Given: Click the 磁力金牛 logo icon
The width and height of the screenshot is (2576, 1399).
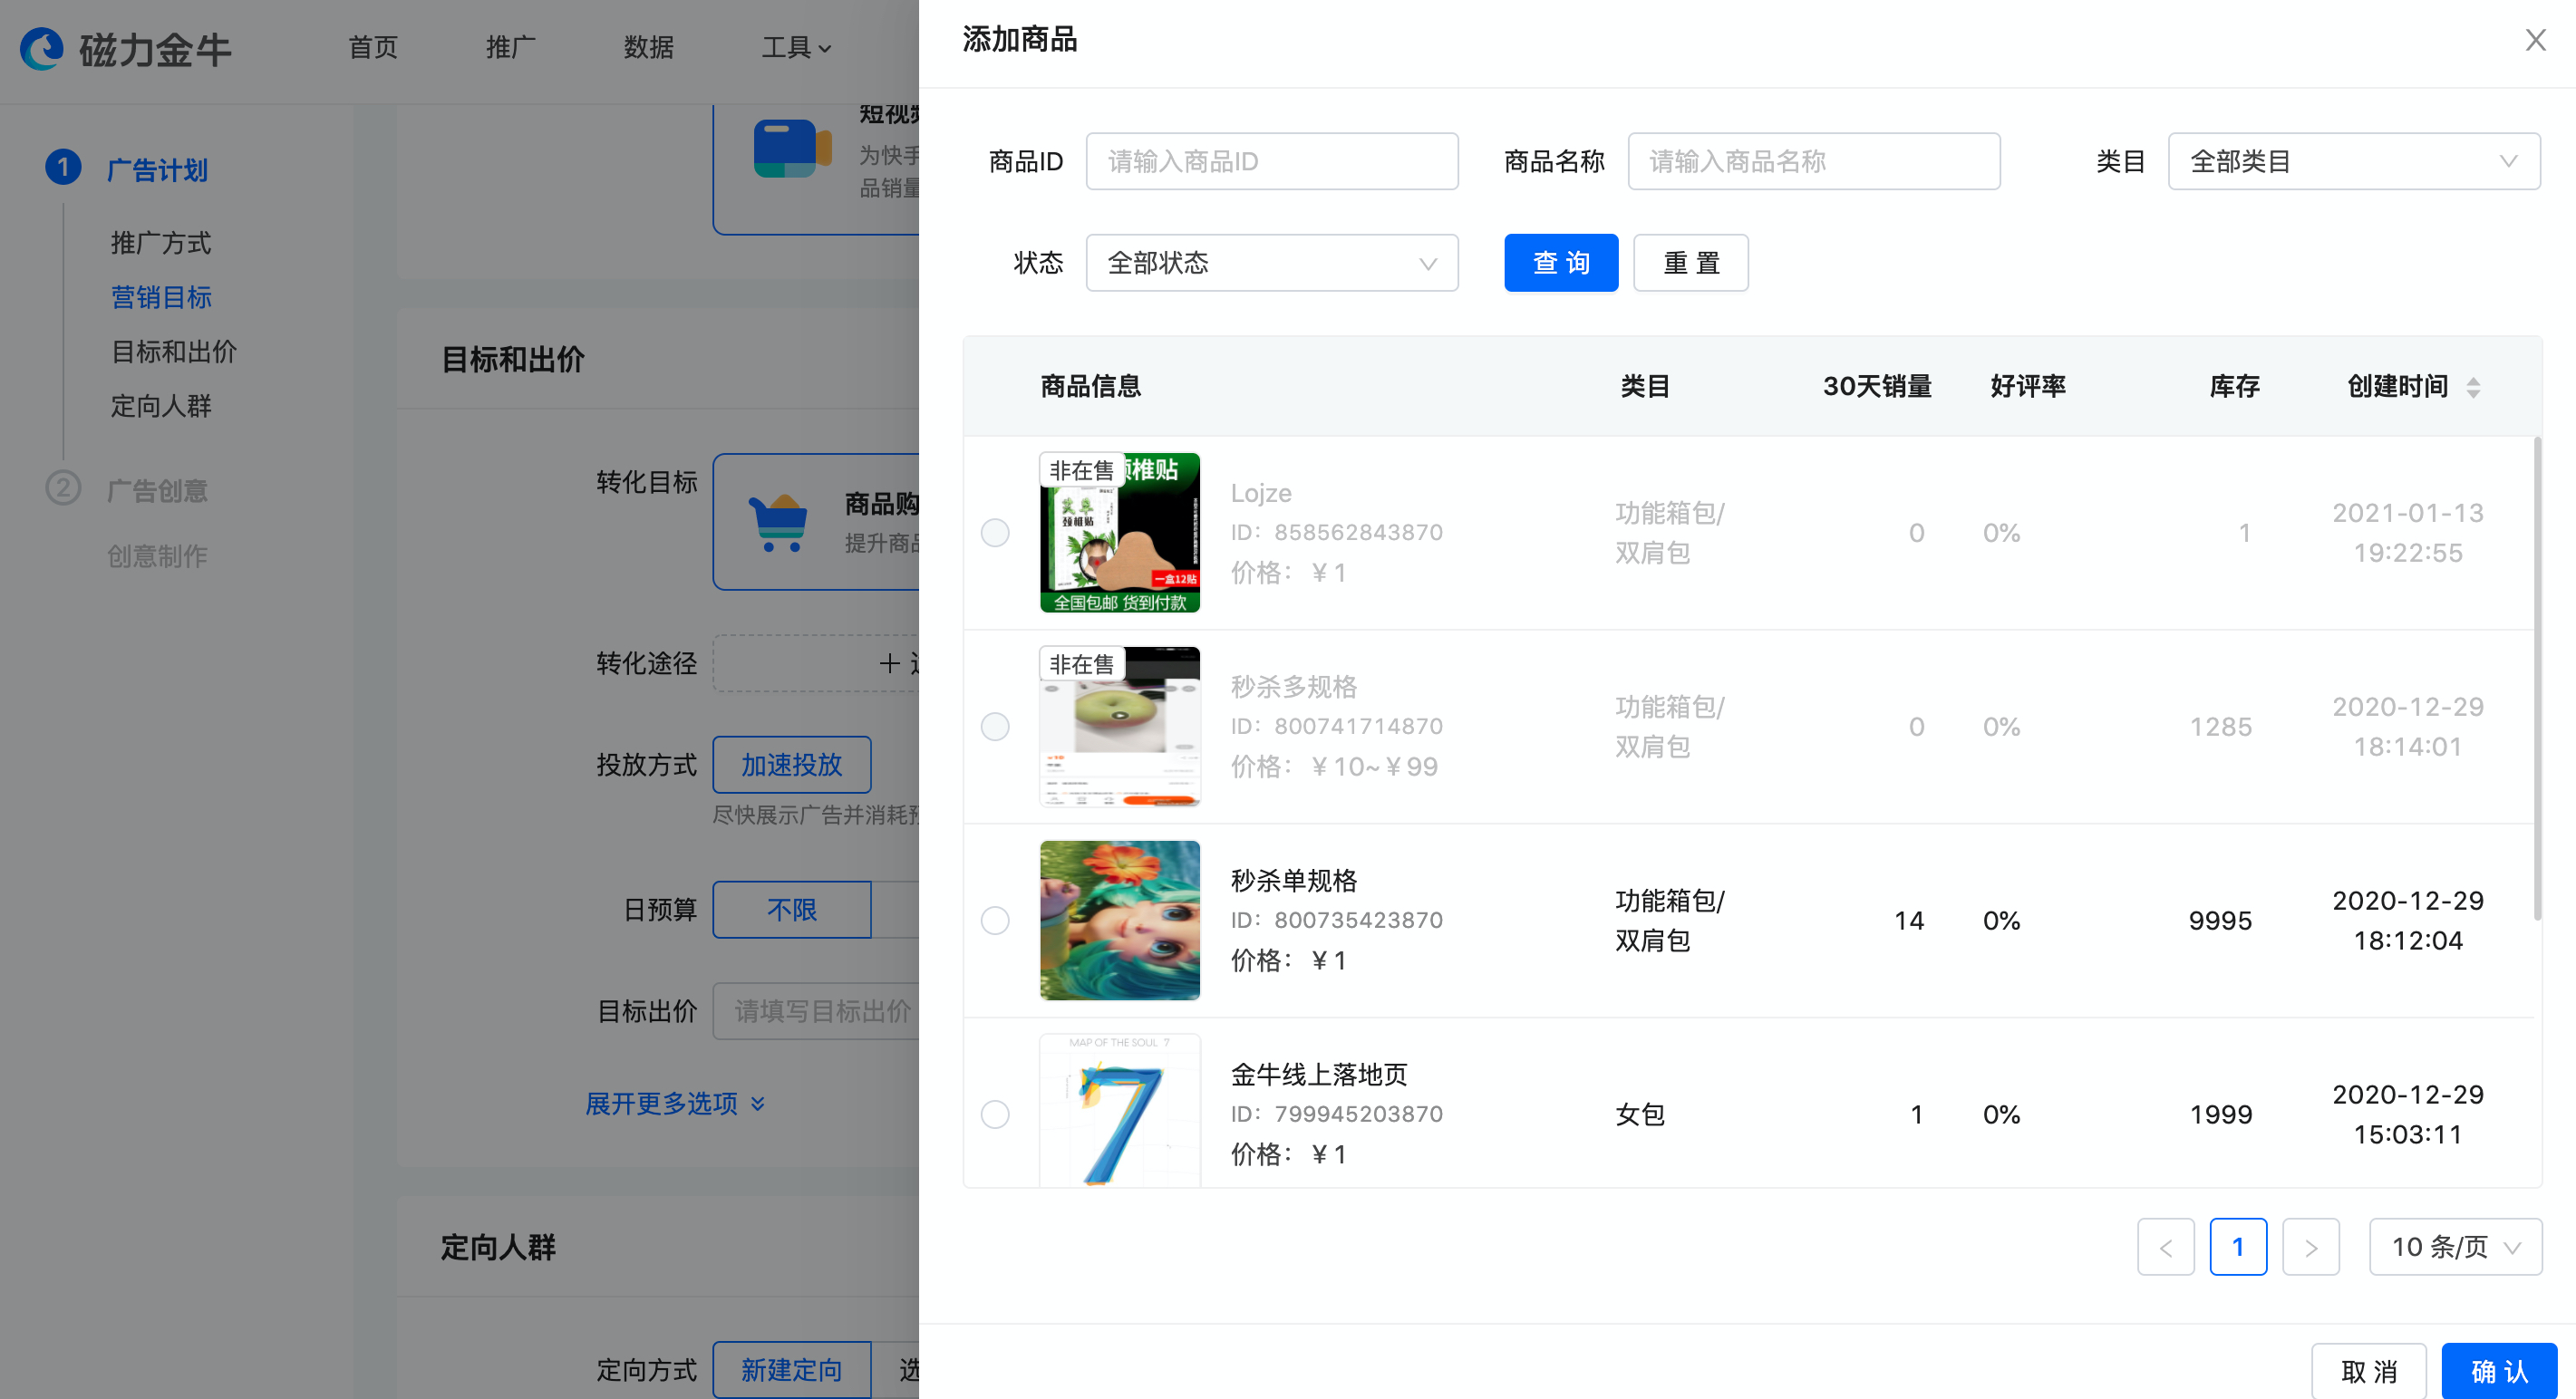Looking at the screenshot, I should click(x=42, y=48).
